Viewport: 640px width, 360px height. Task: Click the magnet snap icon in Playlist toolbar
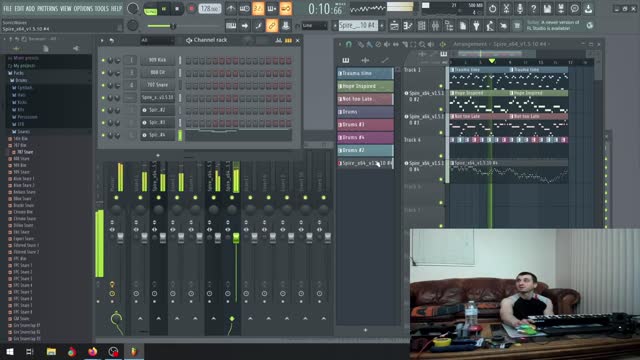pyautogui.click(x=349, y=44)
